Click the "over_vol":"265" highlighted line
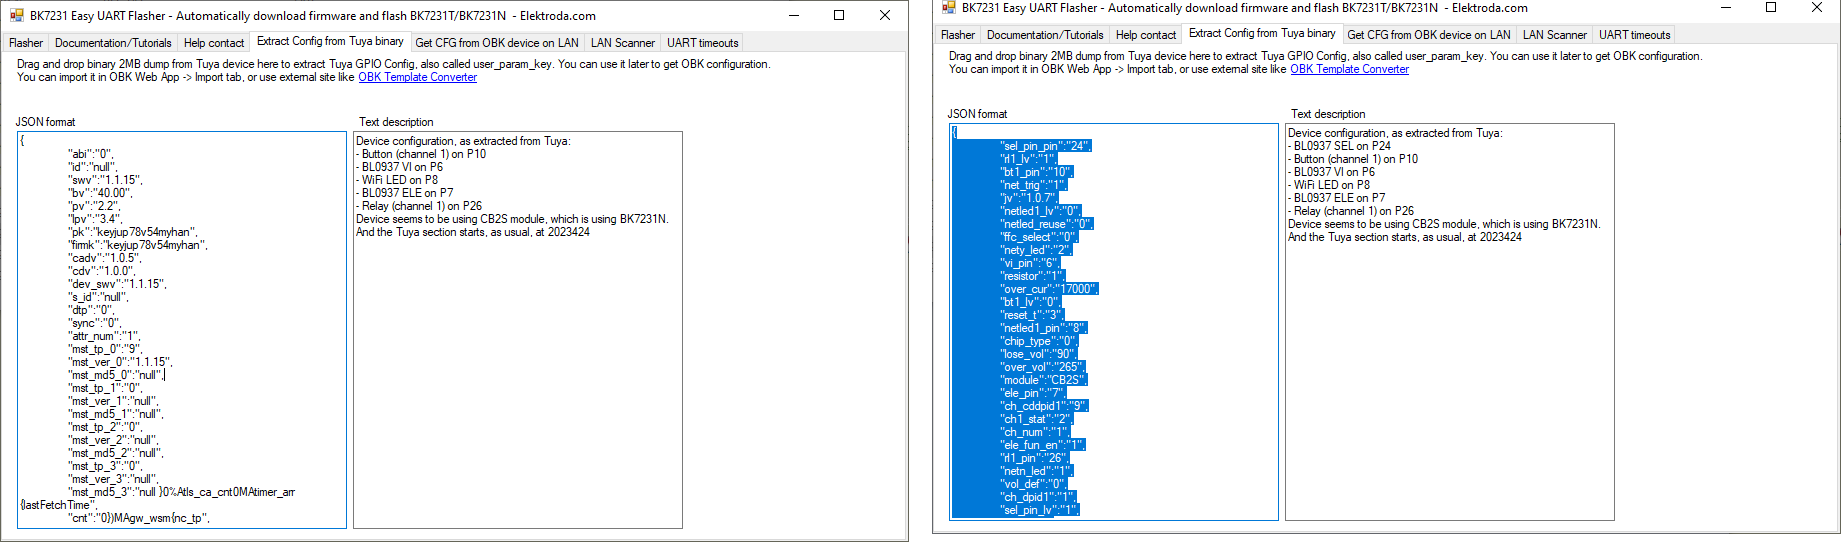The width and height of the screenshot is (1848, 542). pos(1043,367)
